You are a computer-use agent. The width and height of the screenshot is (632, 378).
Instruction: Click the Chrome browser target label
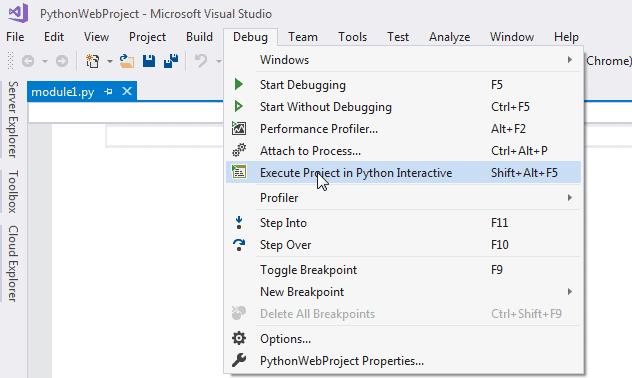click(x=608, y=61)
